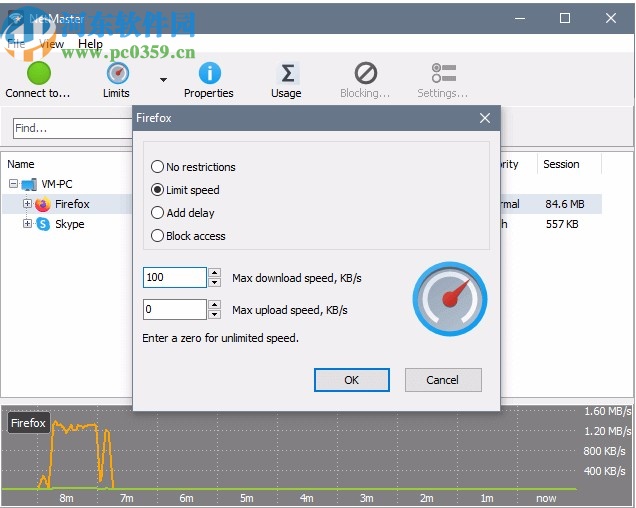
Task: Select the Firefox row icon
Action: [43, 204]
